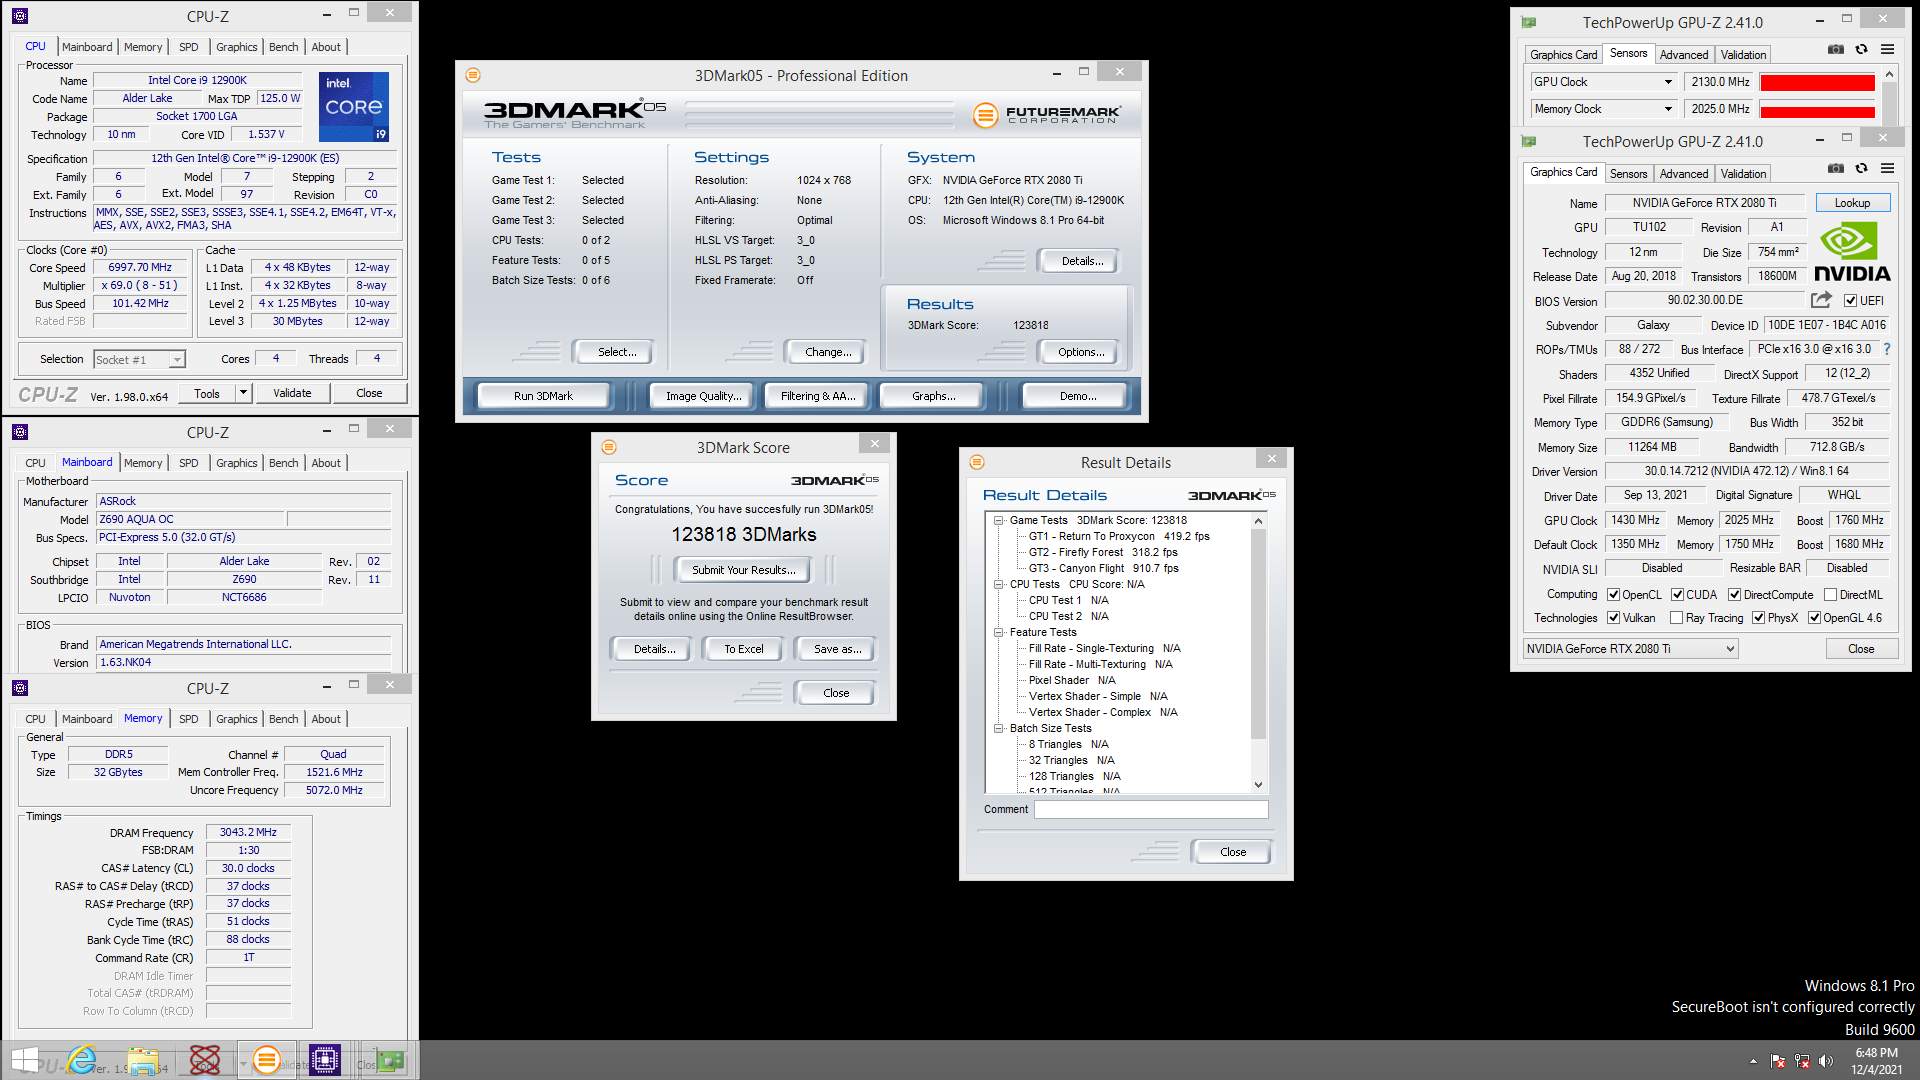
Task: Toggle the OpenCL checkbox
Action: coord(1613,595)
